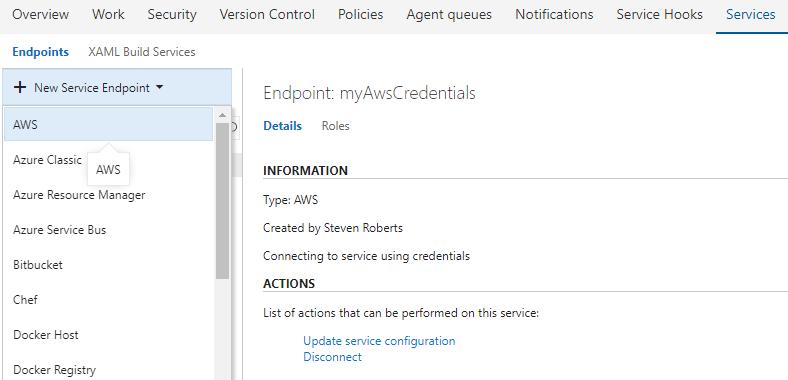Click the plus icon for new endpoint
Viewport: 788px width, 380px height.
coord(20,87)
